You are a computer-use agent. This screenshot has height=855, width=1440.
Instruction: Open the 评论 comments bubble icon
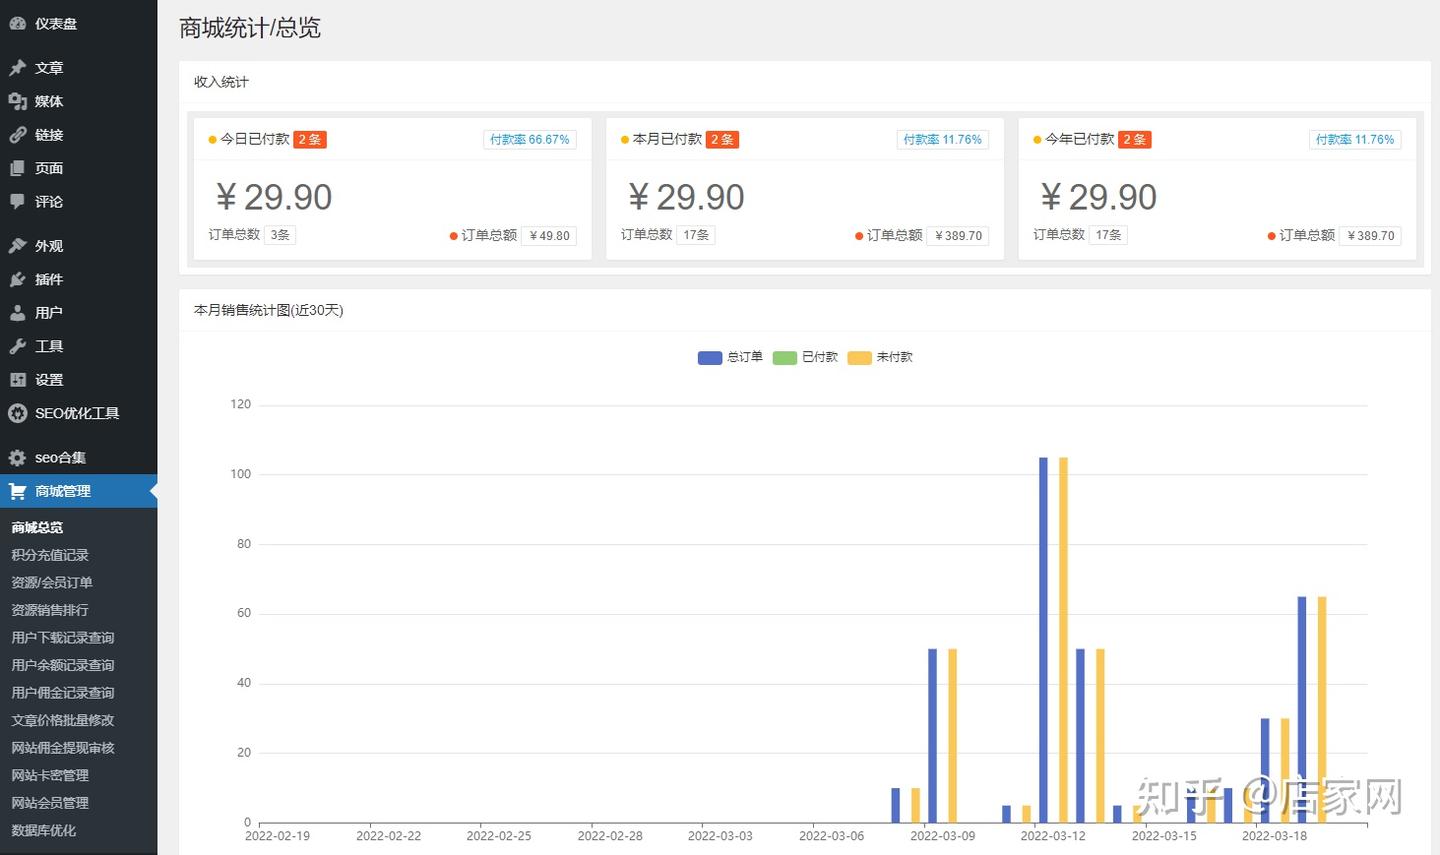18,202
